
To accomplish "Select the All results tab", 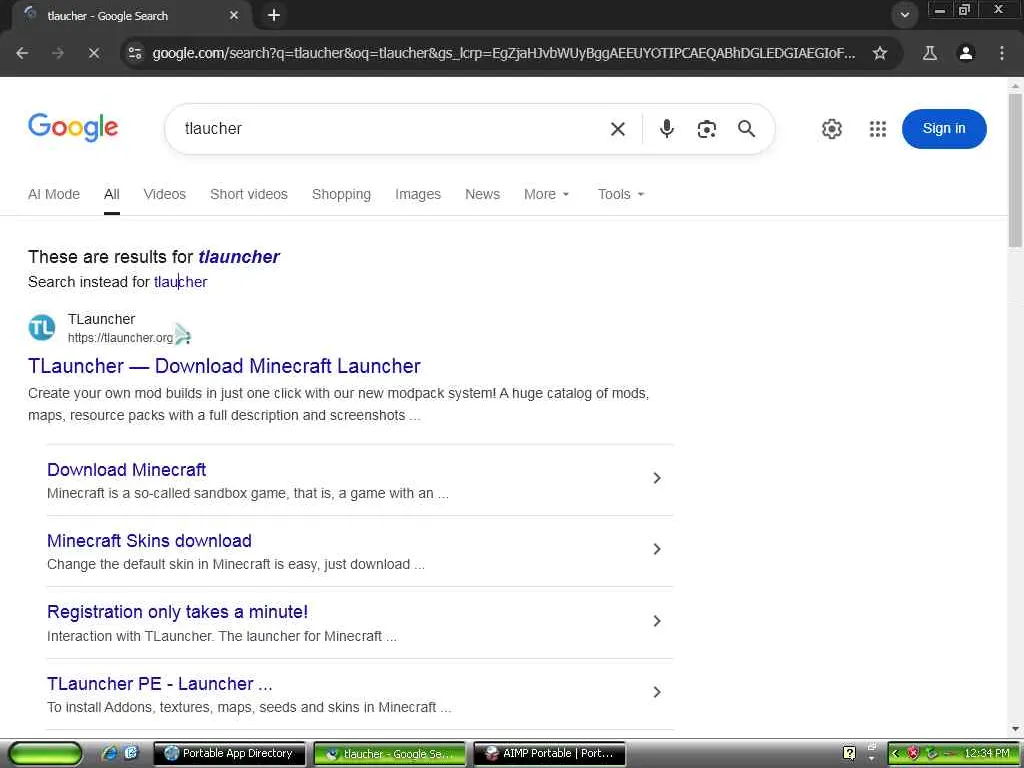I will 112,194.
